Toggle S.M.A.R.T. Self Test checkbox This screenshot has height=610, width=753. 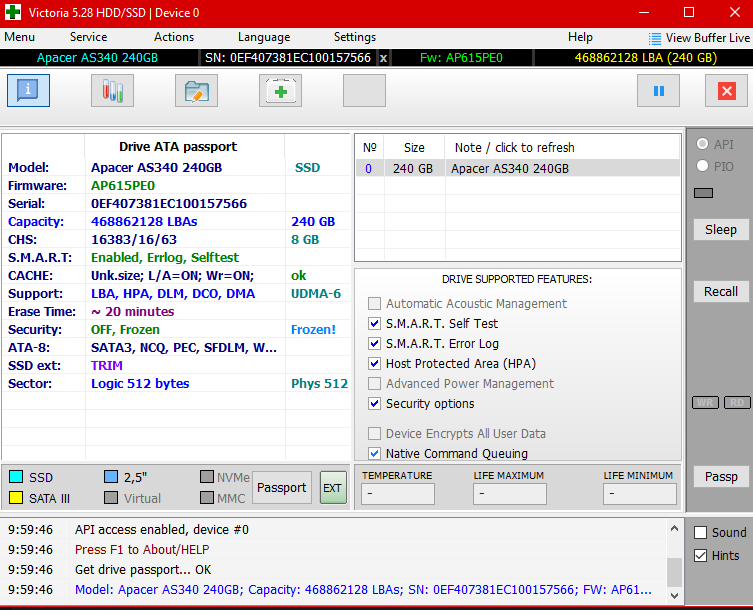(x=374, y=324)
